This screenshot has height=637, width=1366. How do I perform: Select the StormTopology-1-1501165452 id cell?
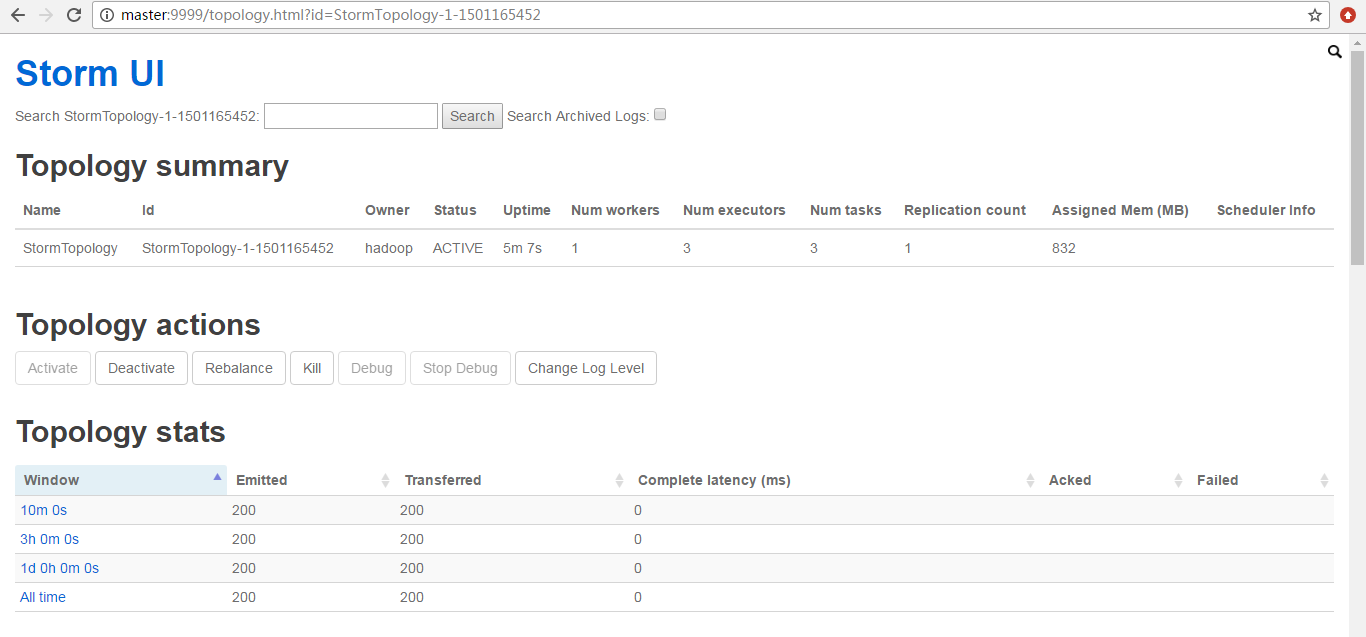238,248
